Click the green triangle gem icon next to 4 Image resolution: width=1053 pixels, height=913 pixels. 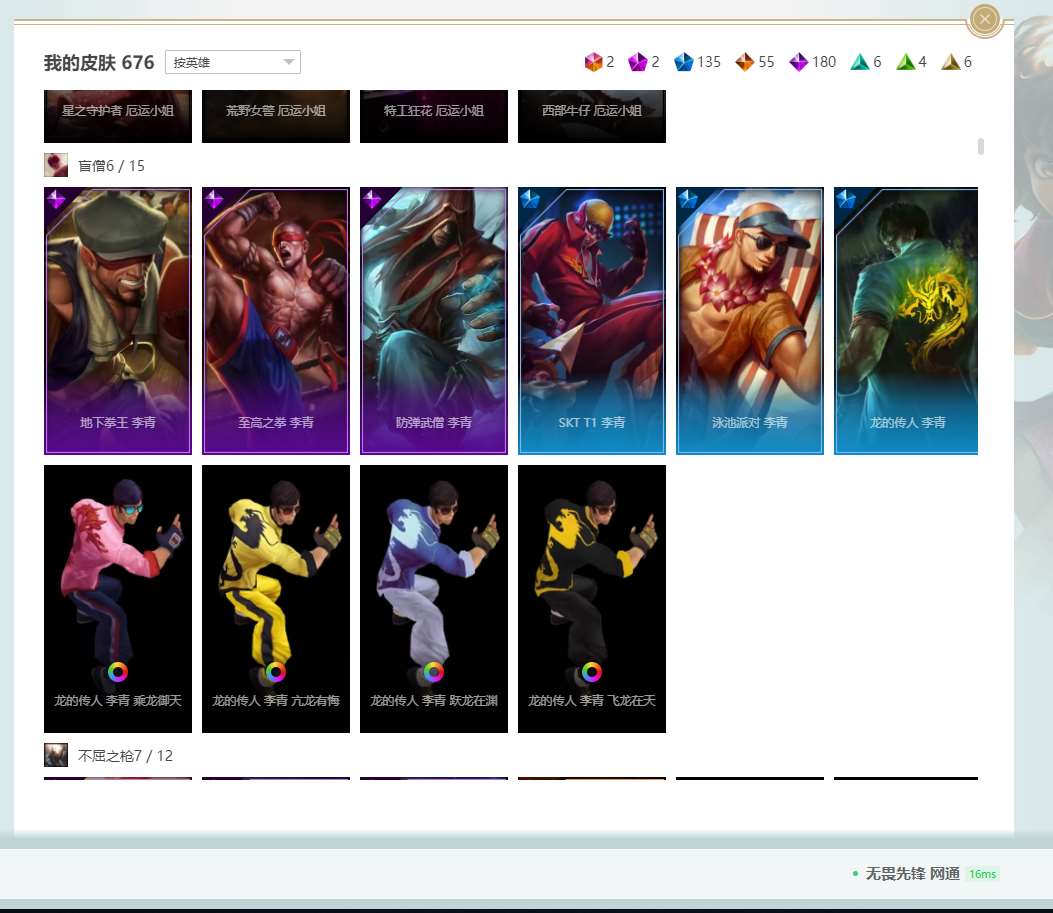(x=906, y=62)
